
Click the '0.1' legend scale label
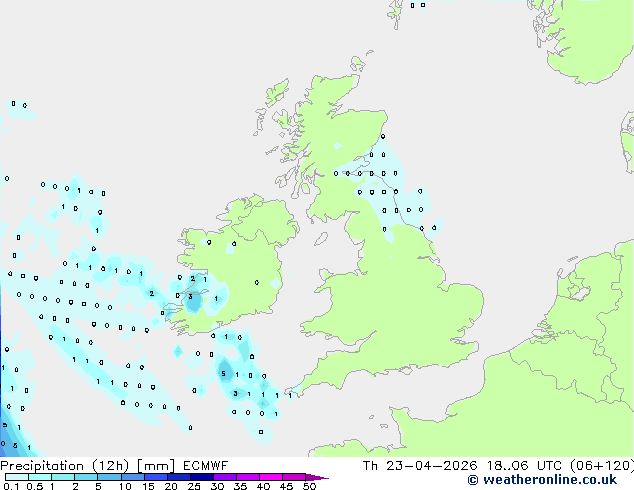(x=11, y=486)
